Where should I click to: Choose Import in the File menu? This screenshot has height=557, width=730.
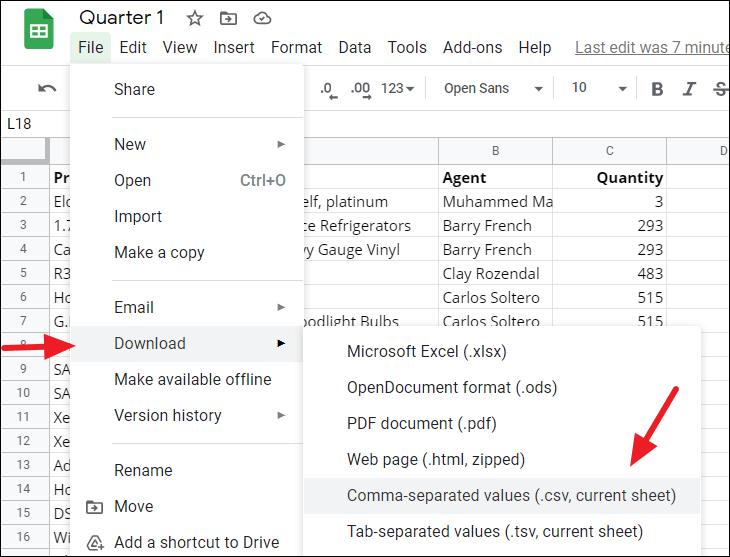(187, 217)
